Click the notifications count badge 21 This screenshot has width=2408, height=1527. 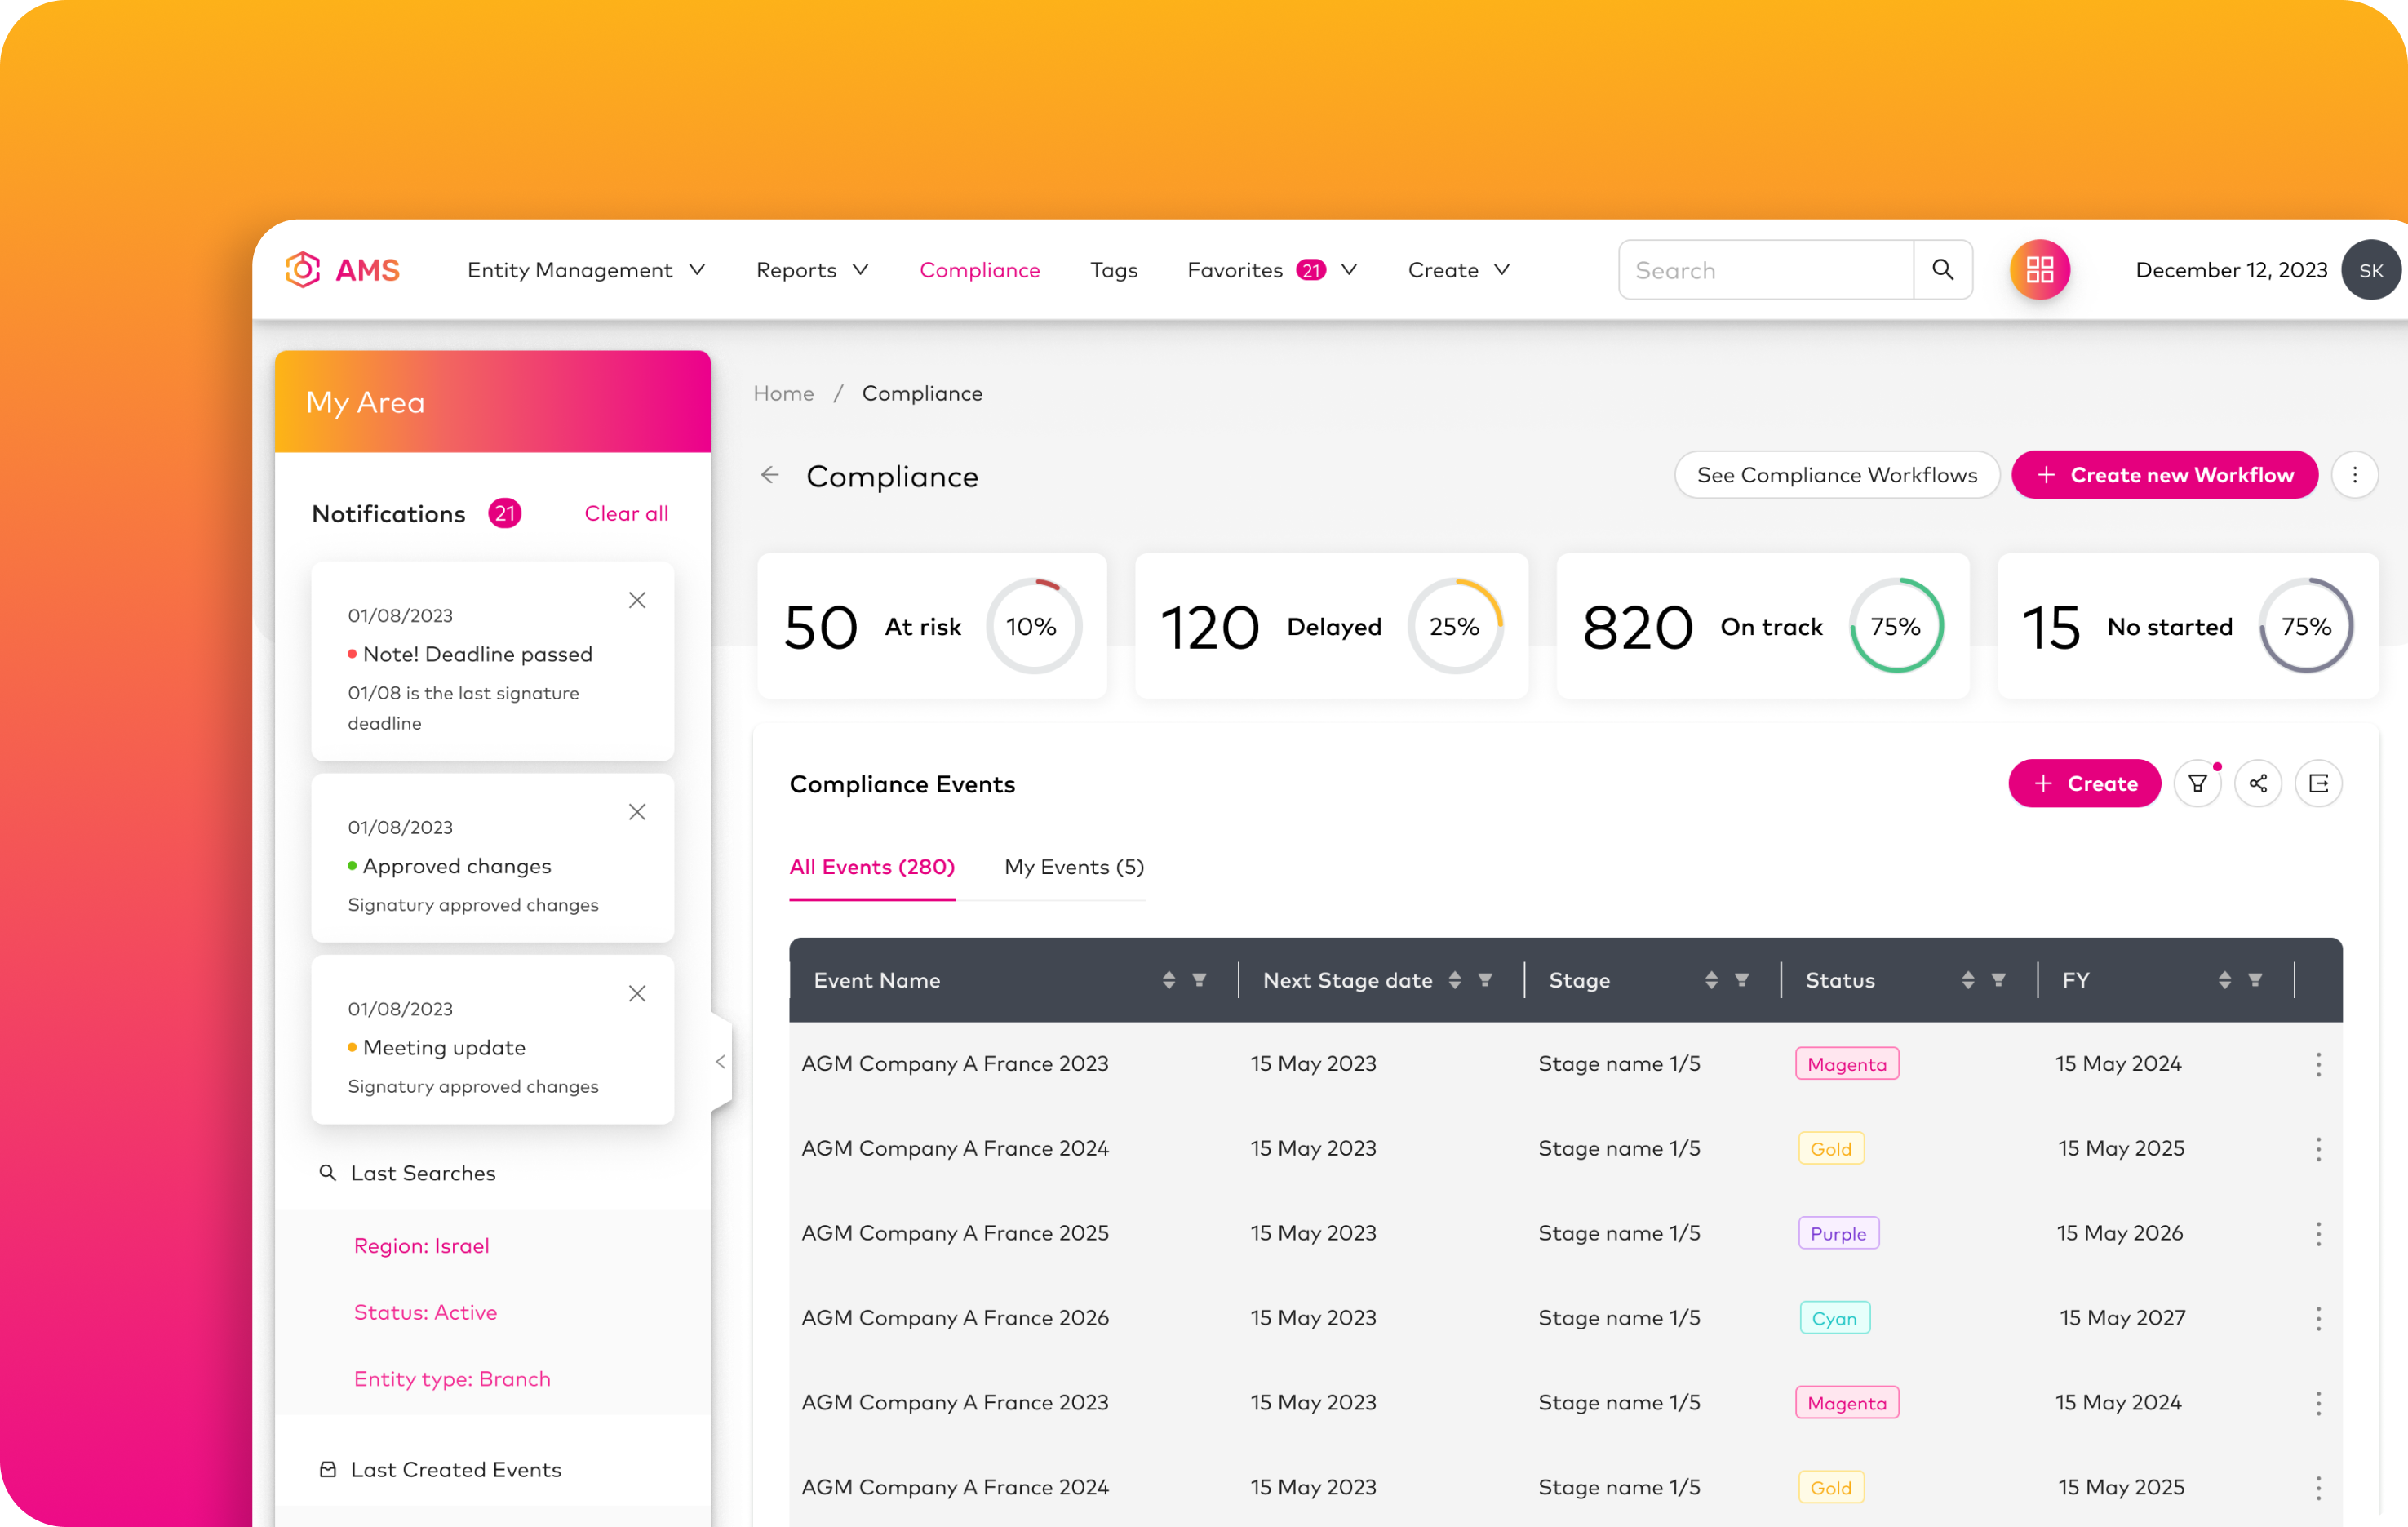(505, 514)
